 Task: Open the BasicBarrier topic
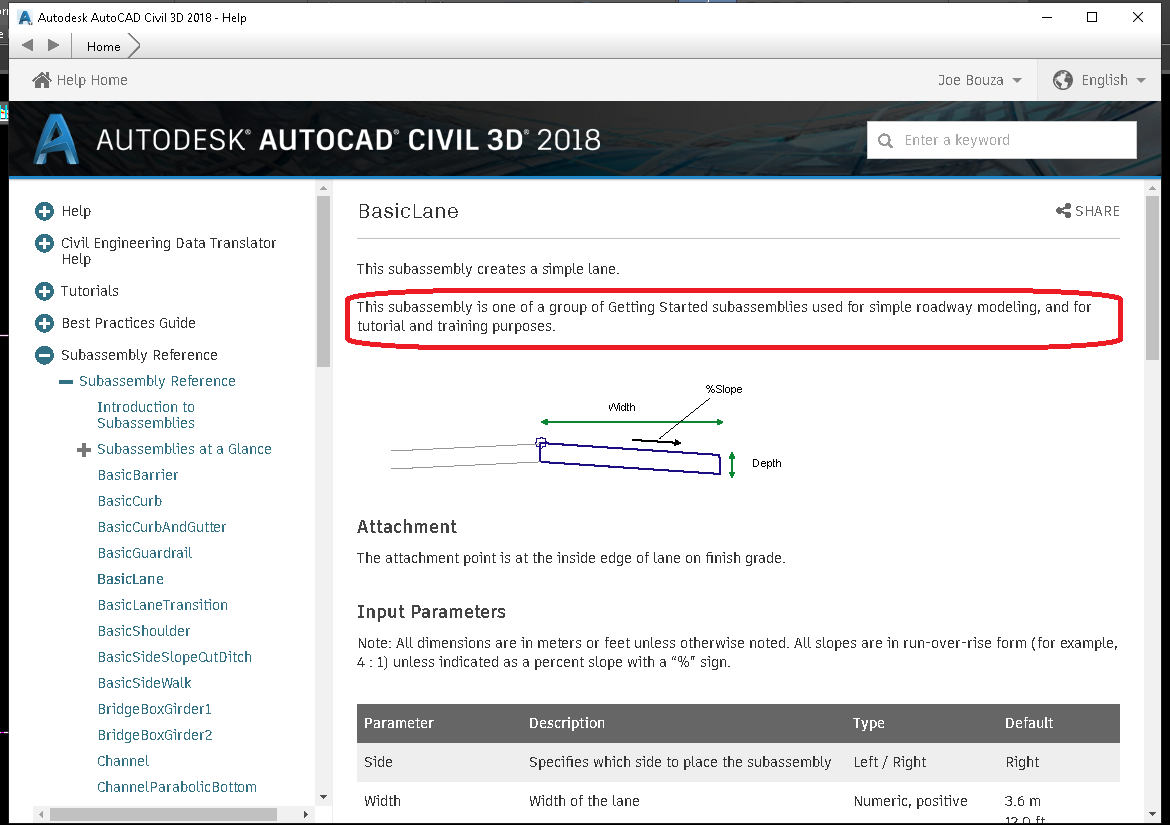pyautogui.click(x=138, y=475)
